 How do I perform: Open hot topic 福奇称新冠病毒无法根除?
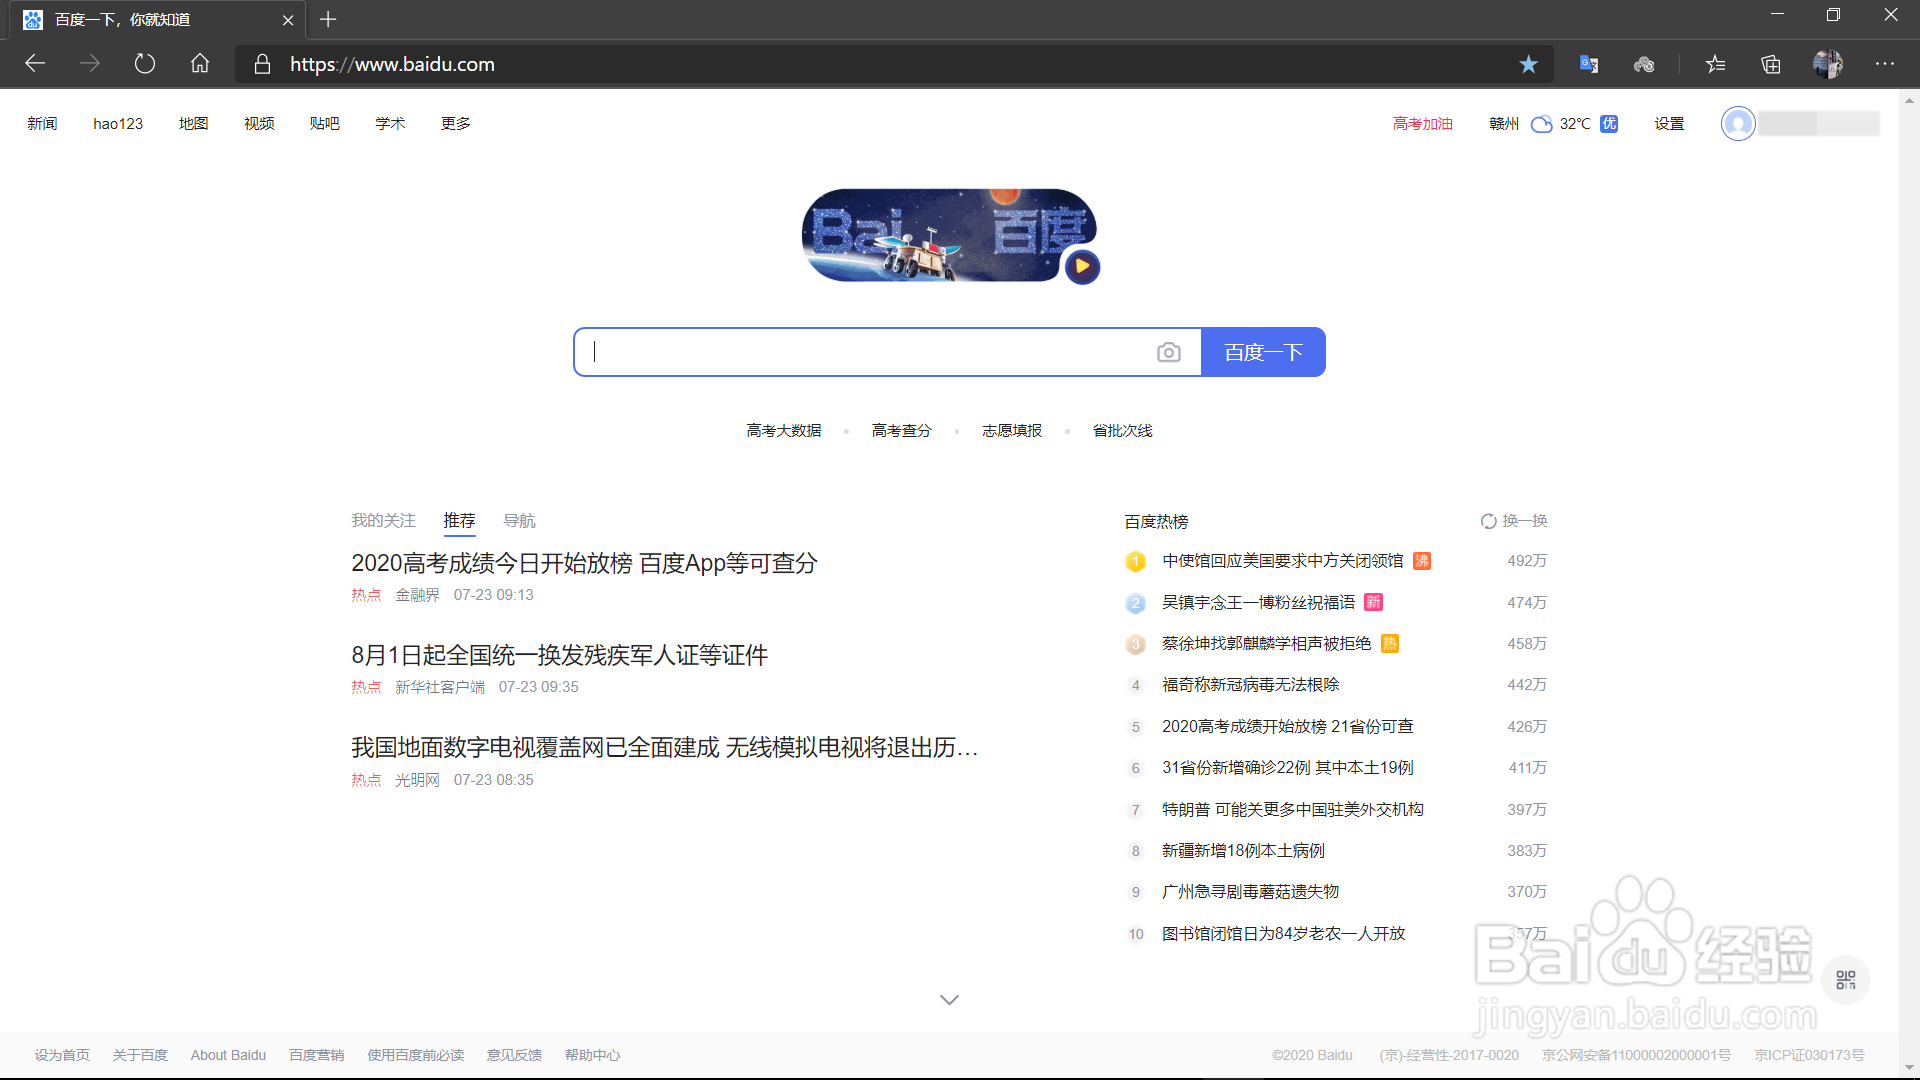pos(1250,685)
